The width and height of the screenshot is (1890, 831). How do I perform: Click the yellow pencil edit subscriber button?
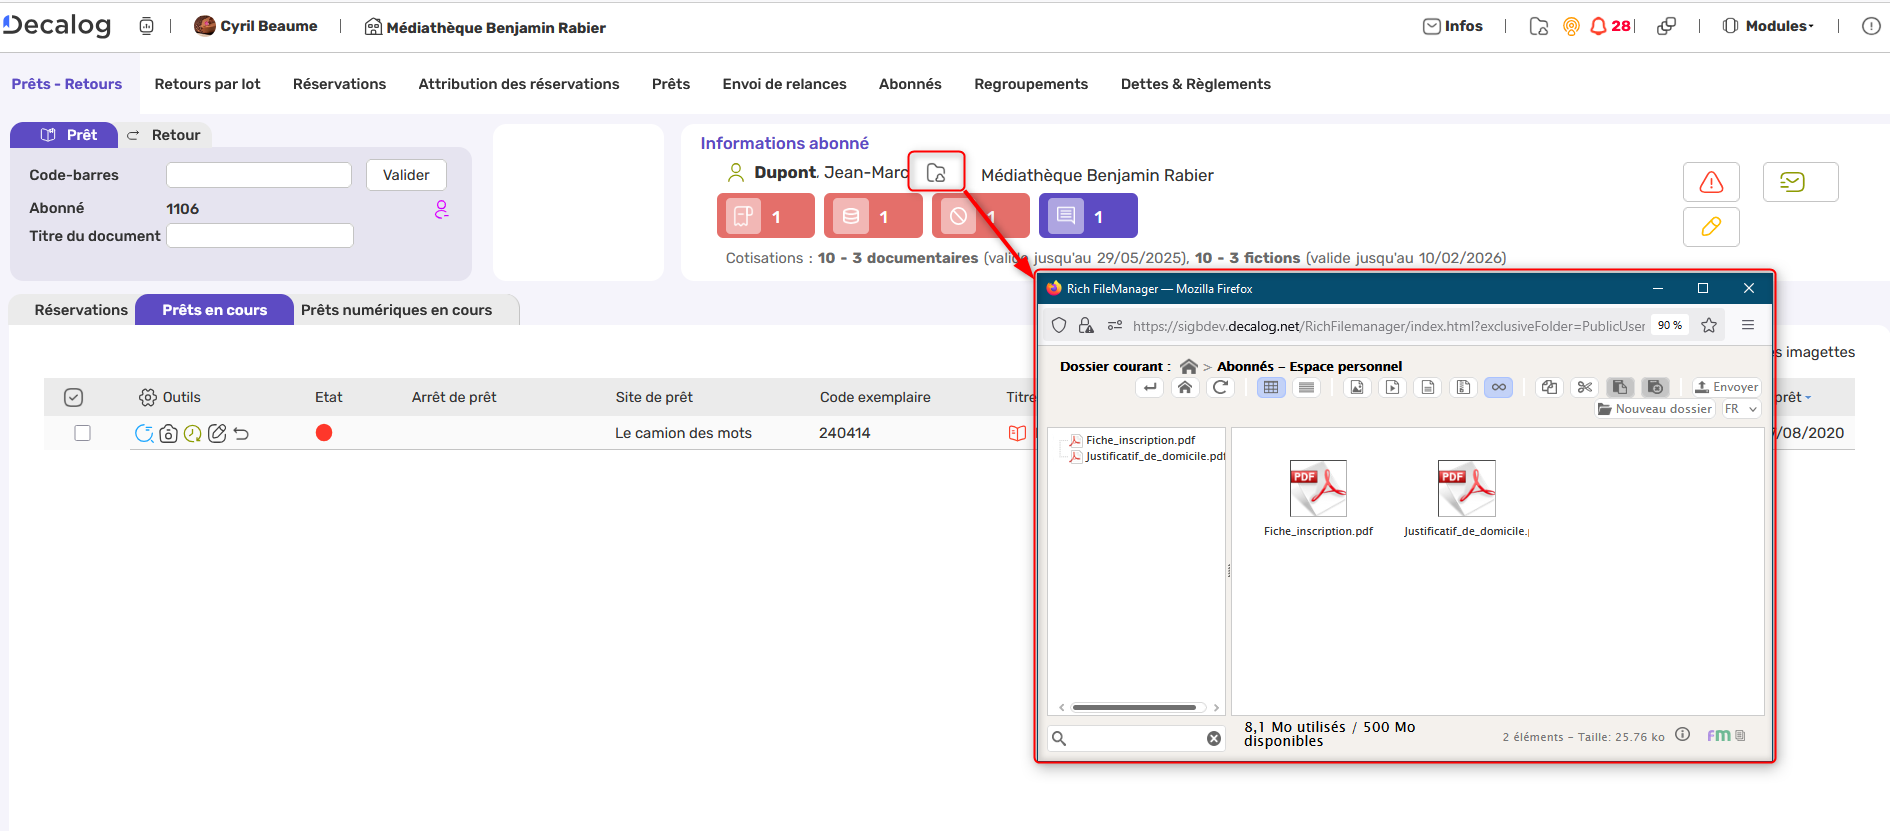pos(1711,227)
